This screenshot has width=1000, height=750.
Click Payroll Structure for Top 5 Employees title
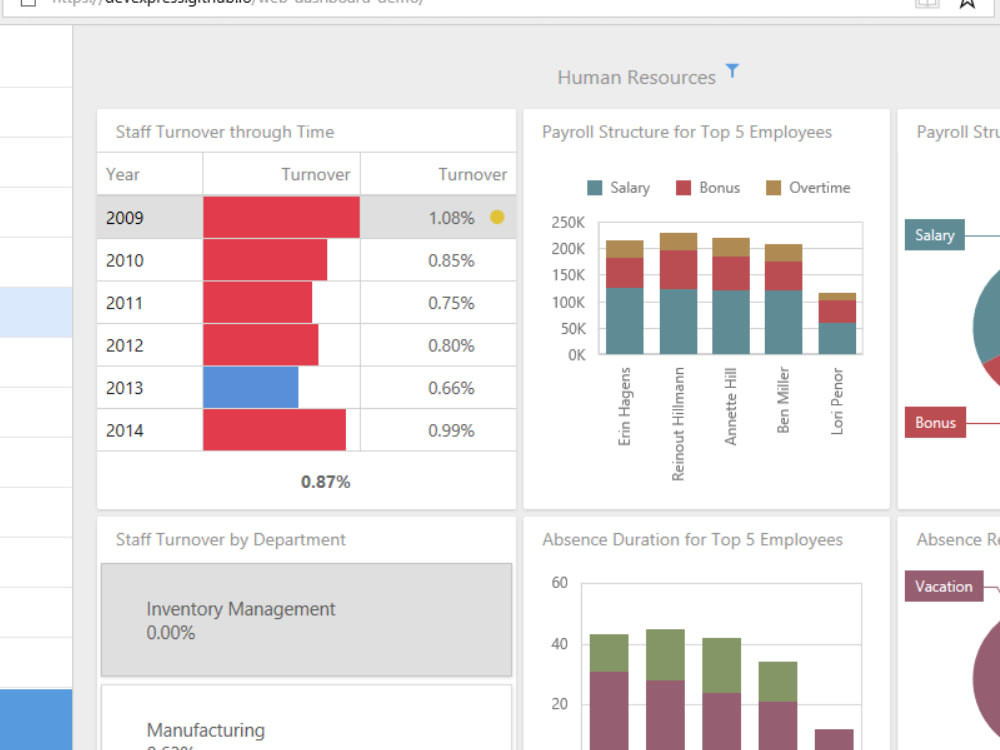point(687,132)
